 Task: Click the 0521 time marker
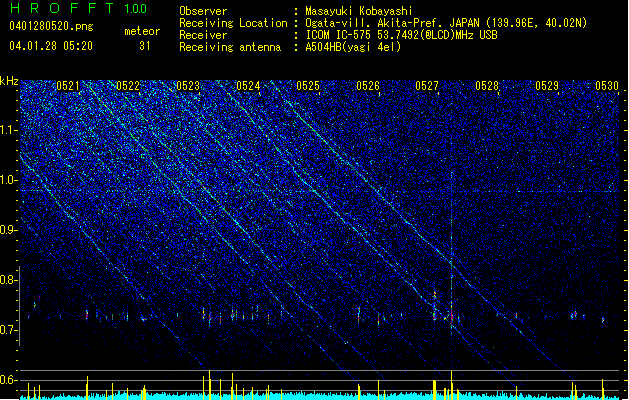[68, 86]
